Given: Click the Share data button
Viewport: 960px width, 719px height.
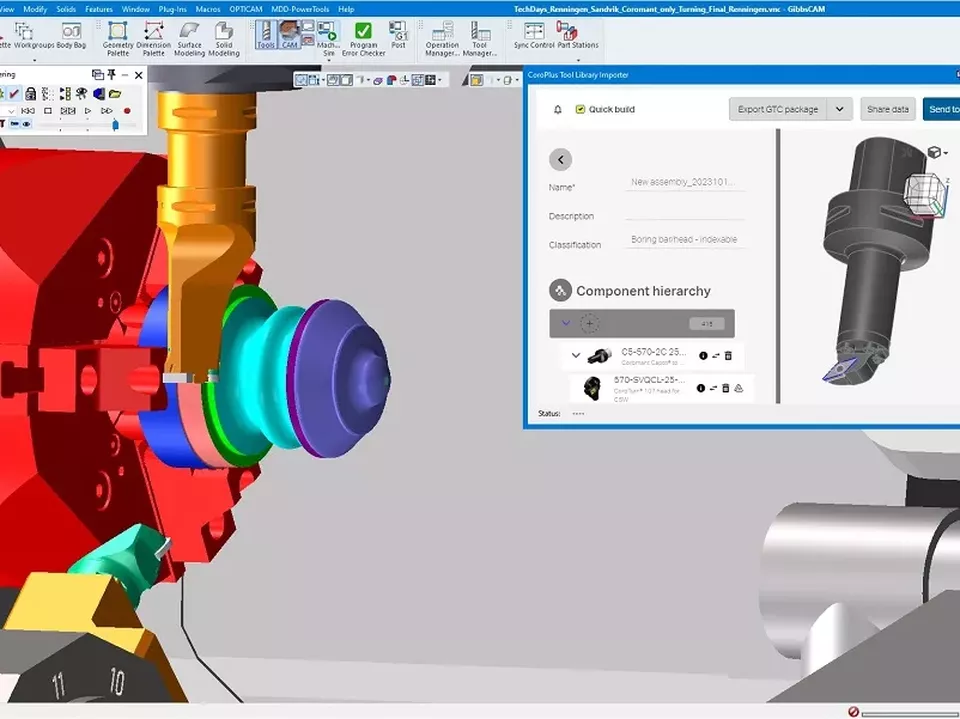Looking at the screenshot, I should coord(888,109).
